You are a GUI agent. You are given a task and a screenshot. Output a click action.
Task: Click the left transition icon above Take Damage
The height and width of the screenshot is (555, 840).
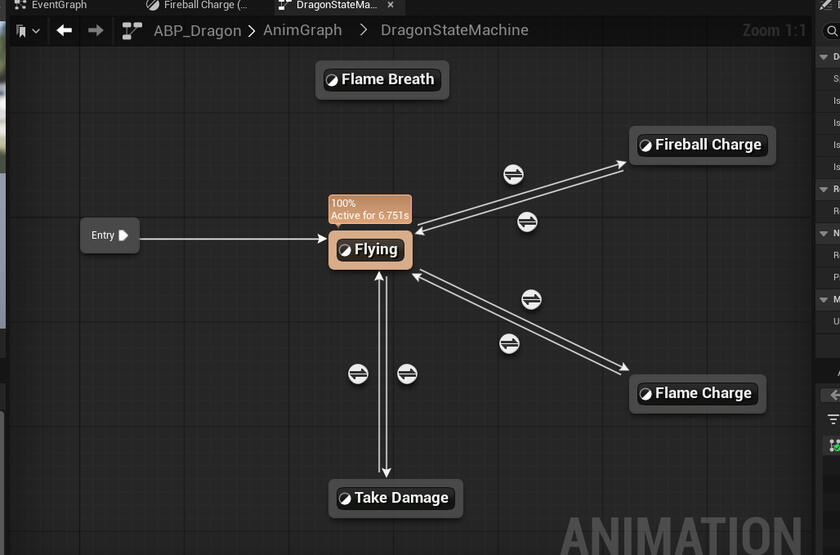[358, 374]
